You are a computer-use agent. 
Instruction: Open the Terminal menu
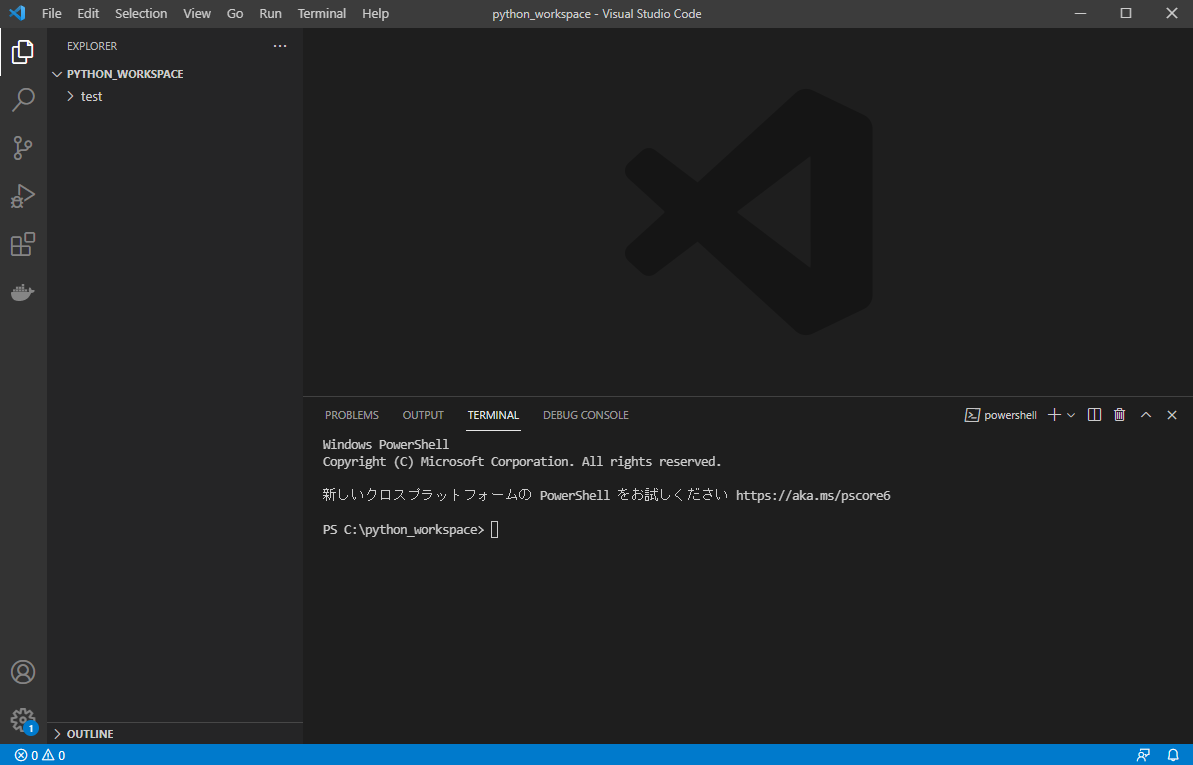(x=322, y=14)
